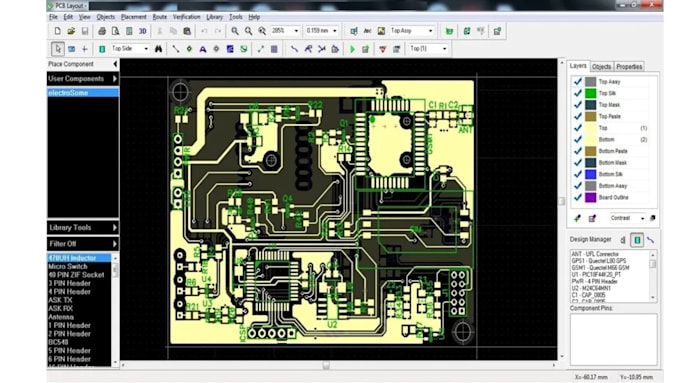Select the Copper Pour tool

click(x=230, y=49)
